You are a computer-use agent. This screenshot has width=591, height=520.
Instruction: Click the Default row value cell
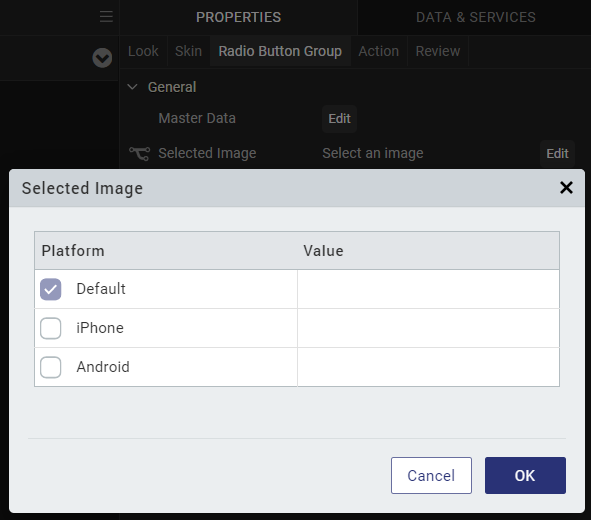point(428,289)
